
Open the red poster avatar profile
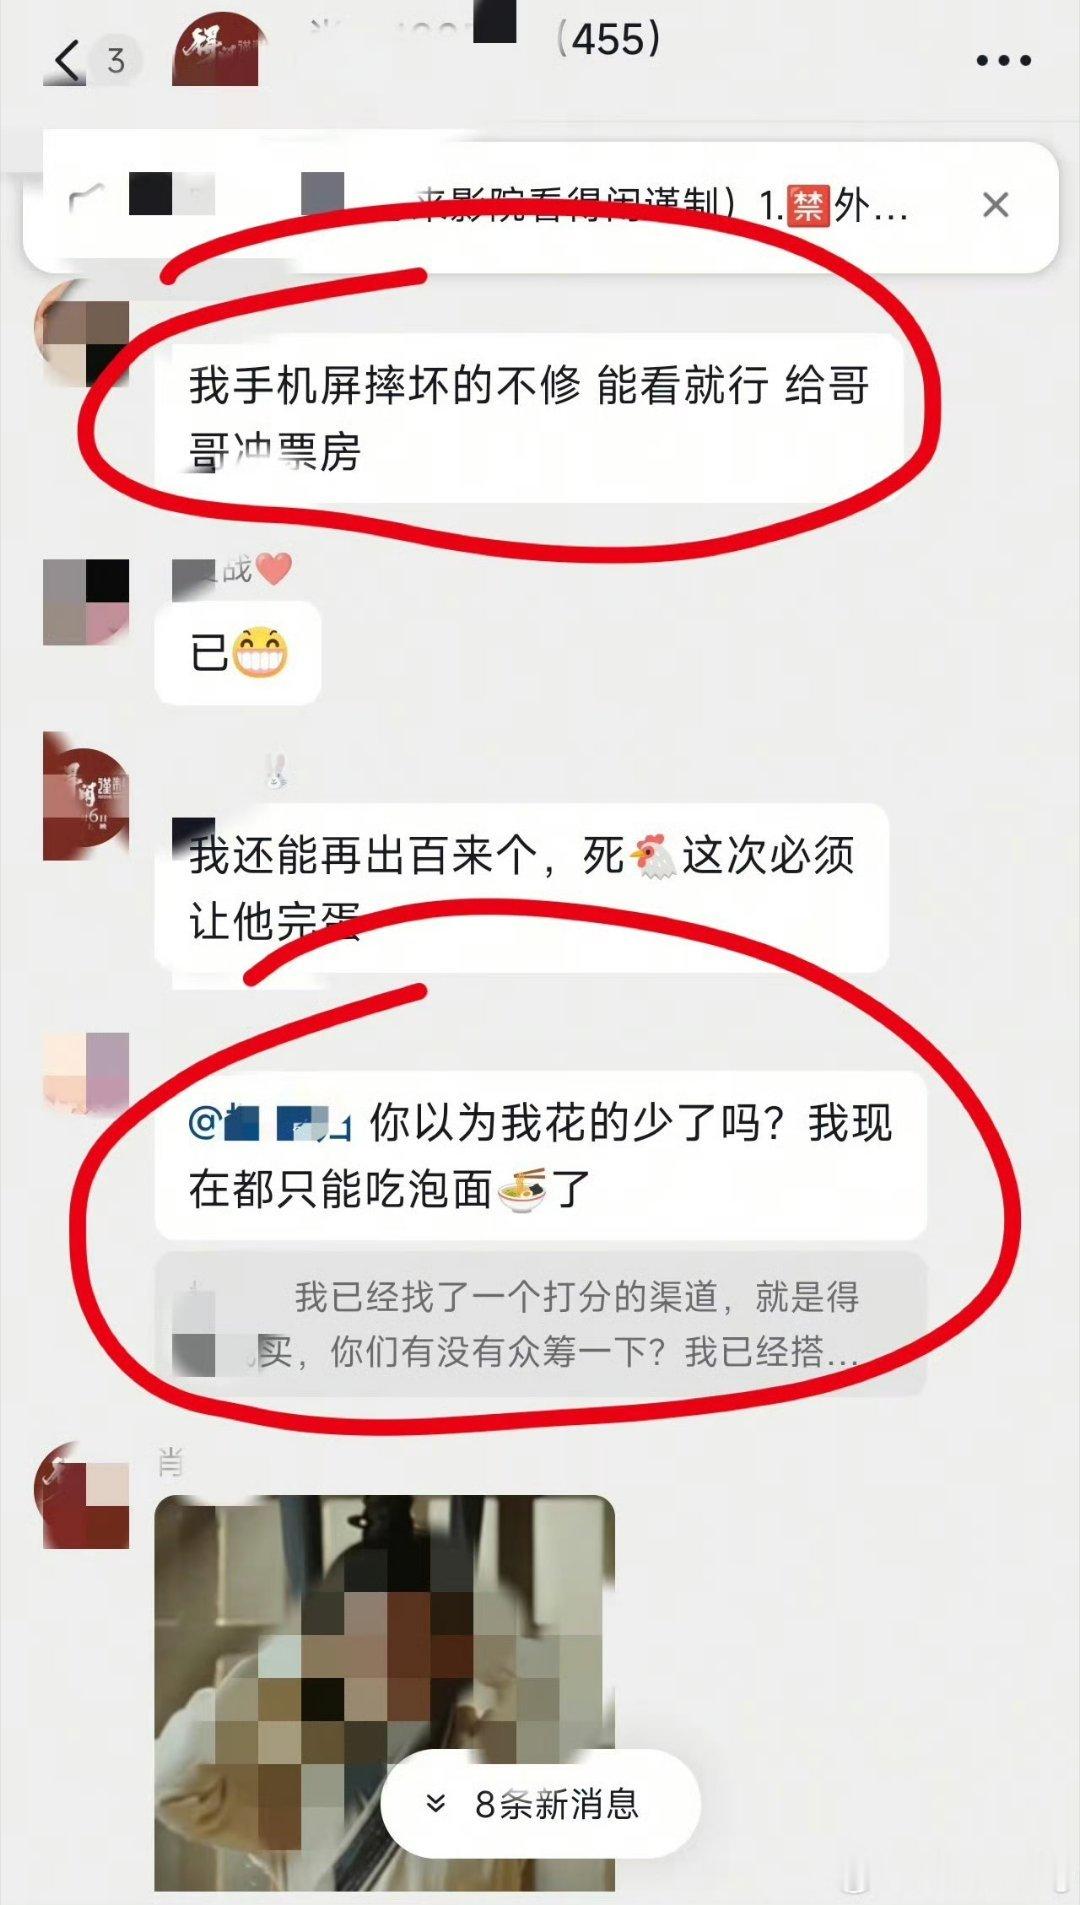click(86, 796)
